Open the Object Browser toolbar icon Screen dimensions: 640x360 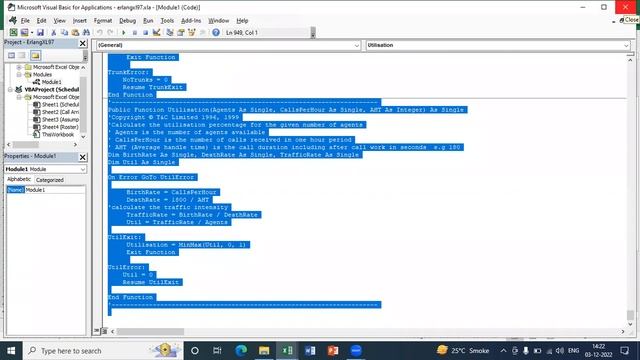coord(191,33)
